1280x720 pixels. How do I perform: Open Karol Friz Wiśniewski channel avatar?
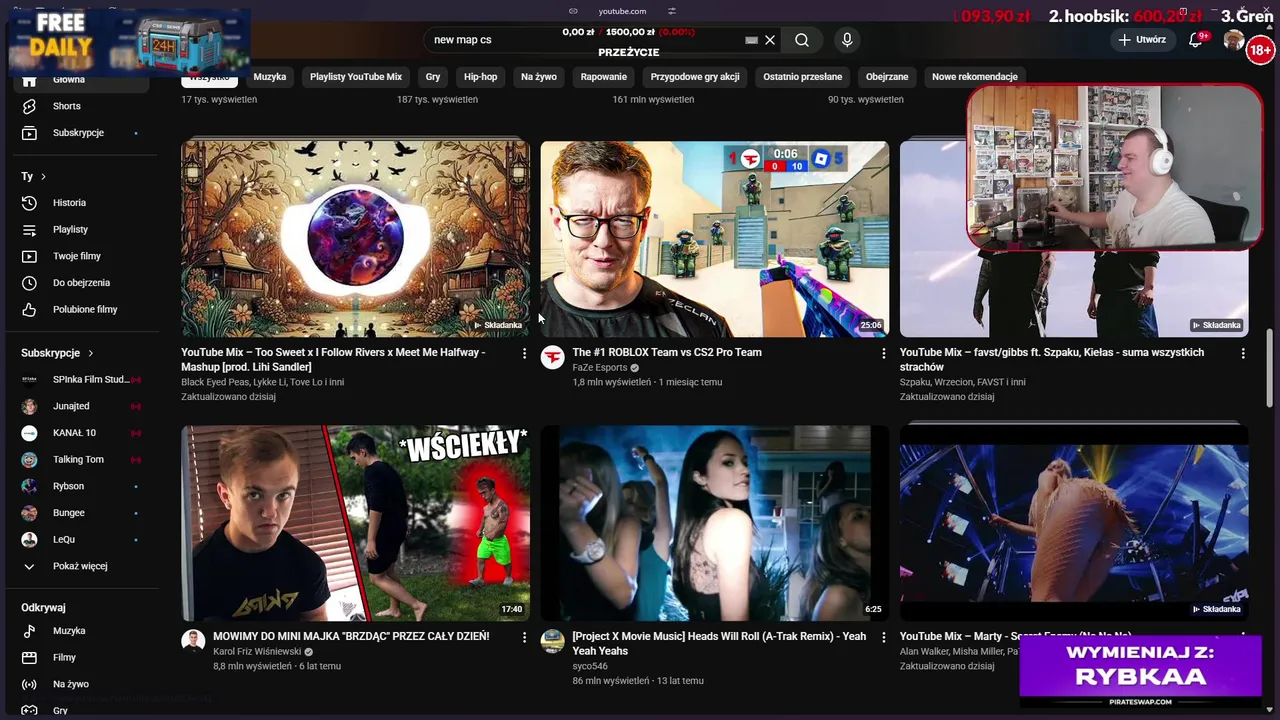193,642
